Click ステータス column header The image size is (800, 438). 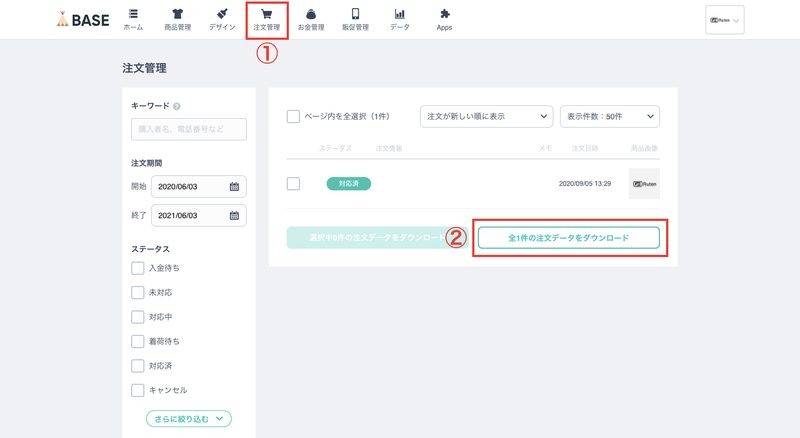coord(335,148)
